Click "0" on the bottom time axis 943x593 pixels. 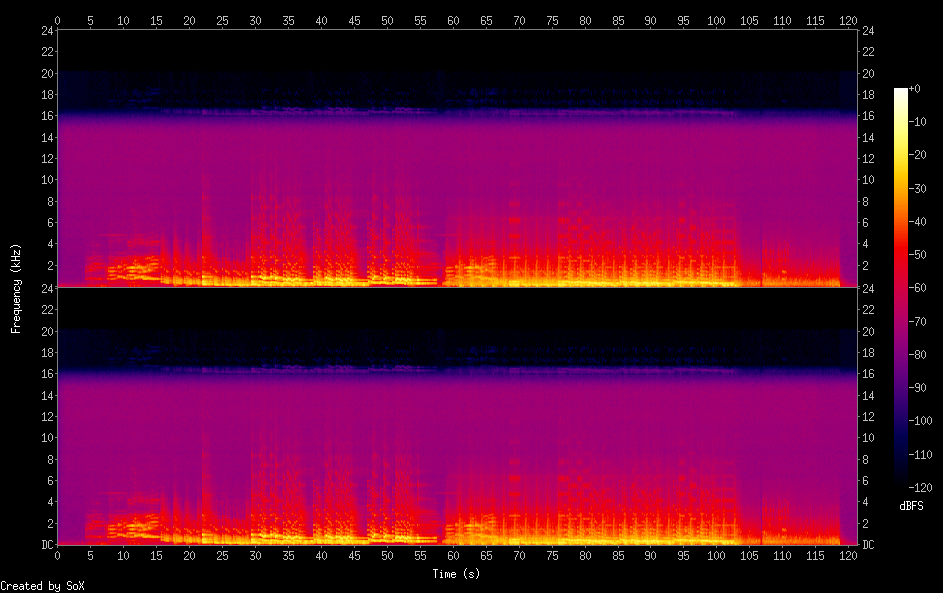point(57,556)
